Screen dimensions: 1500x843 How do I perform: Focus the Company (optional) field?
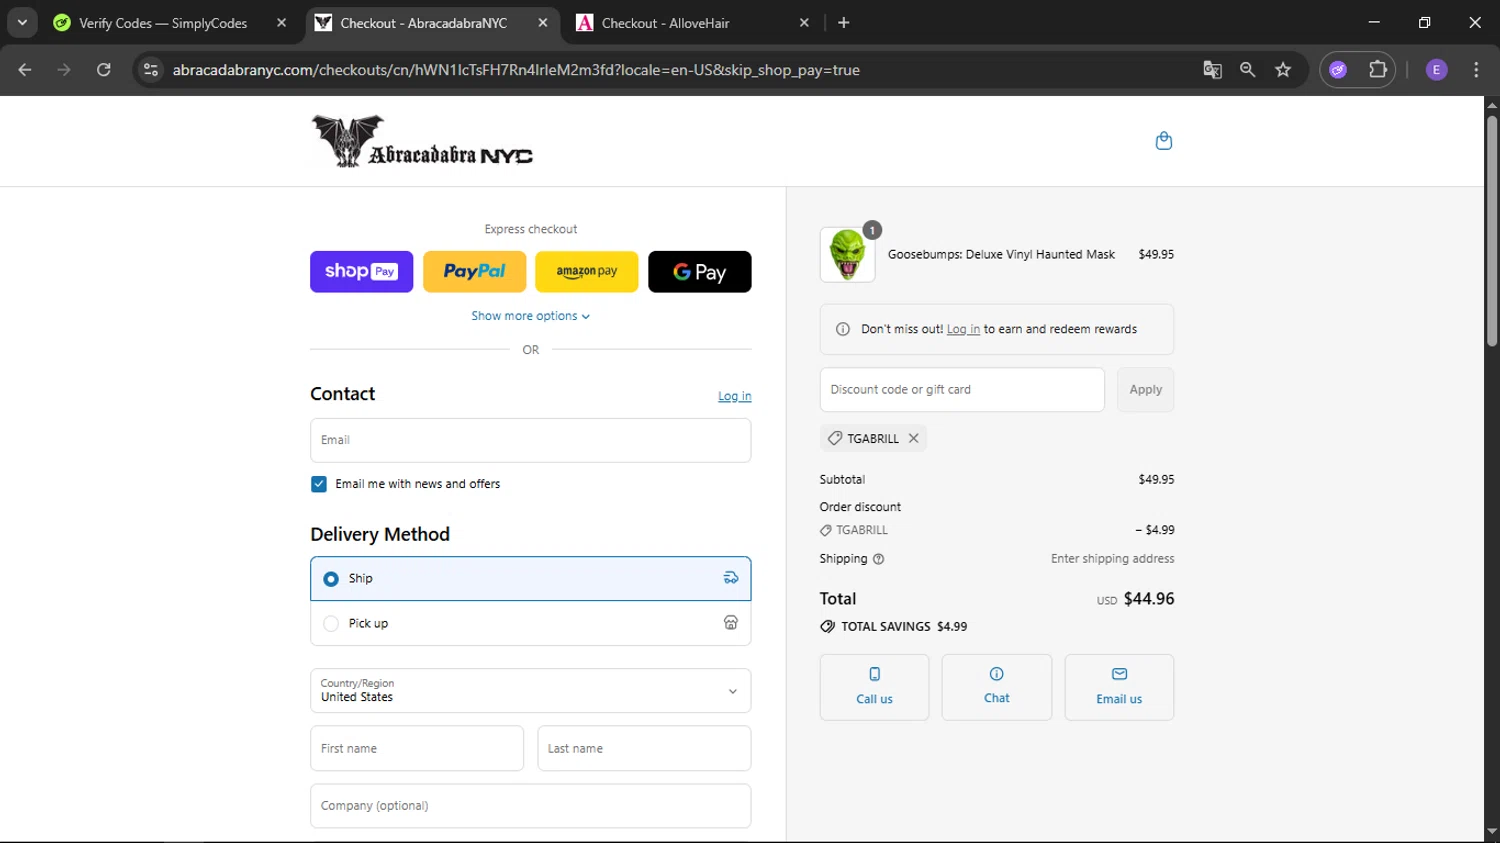coord(531,806)
